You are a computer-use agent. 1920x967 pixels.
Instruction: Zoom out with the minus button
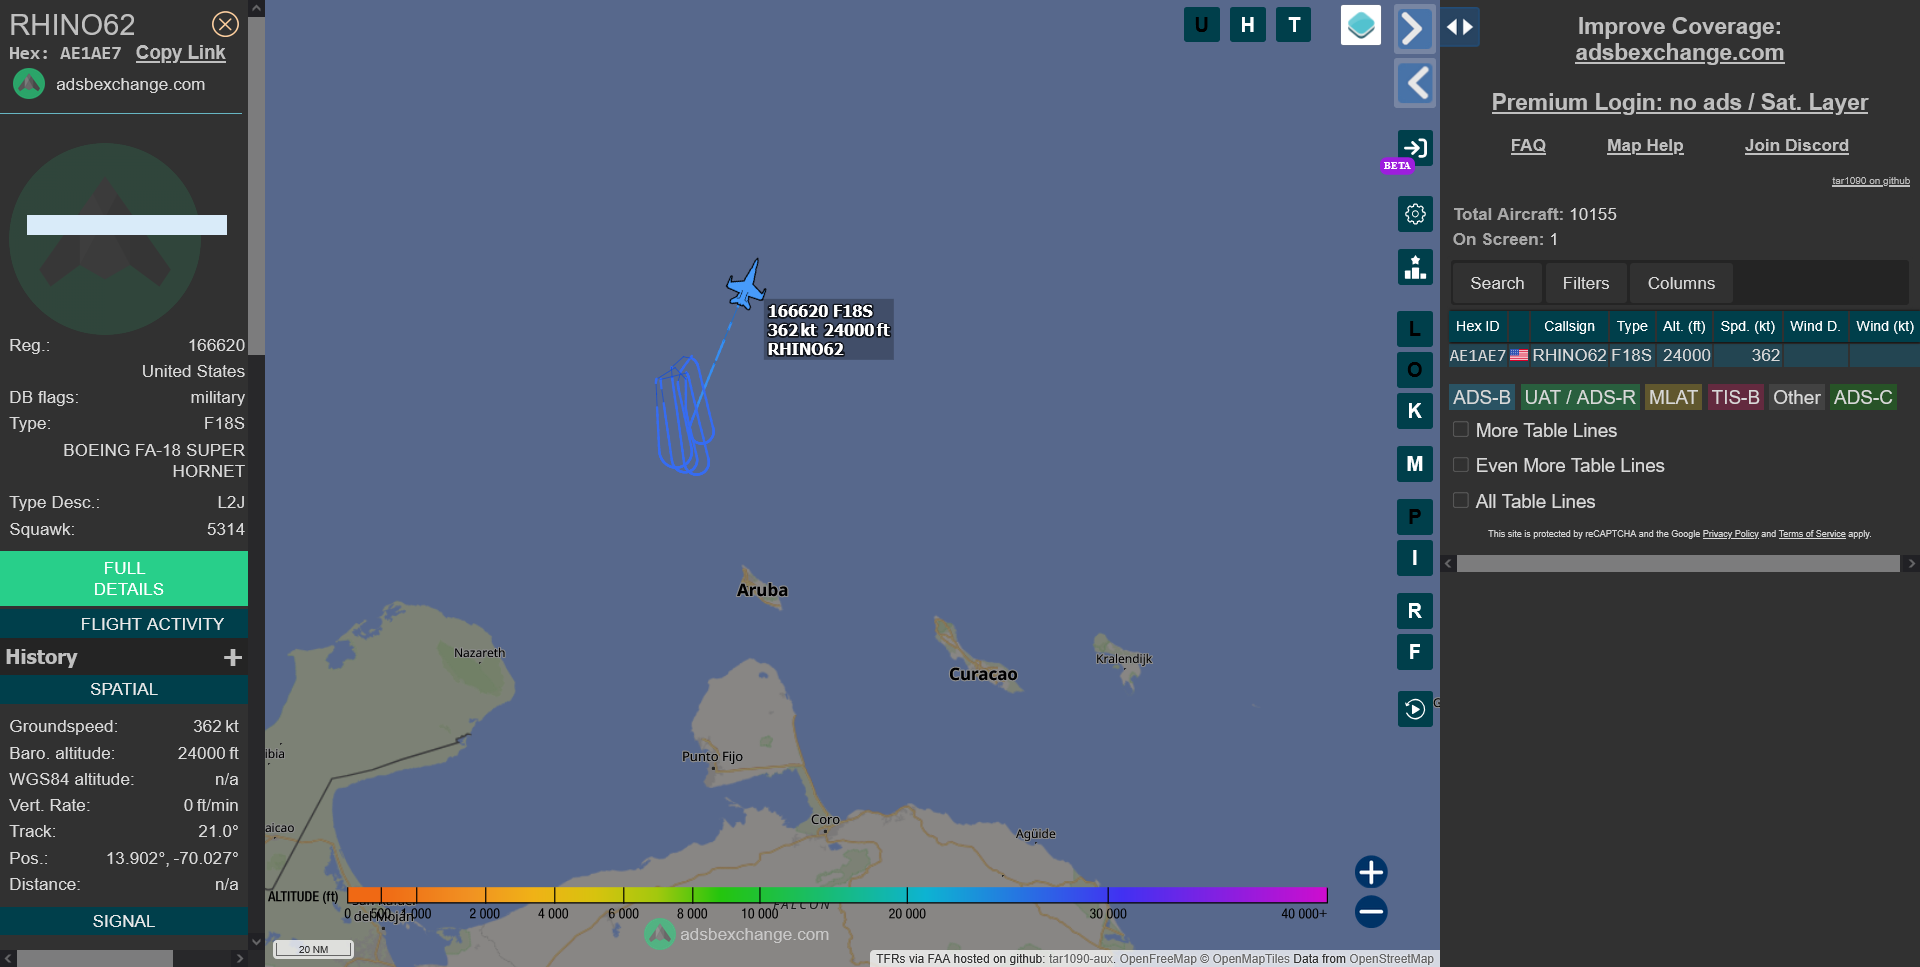click(x=1370, y=911)
